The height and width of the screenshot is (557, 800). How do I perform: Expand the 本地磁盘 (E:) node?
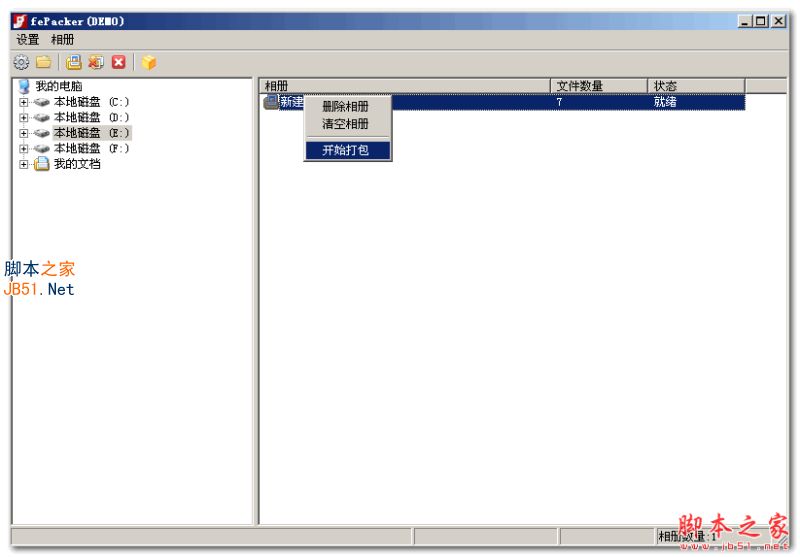(x=23, y=133)
